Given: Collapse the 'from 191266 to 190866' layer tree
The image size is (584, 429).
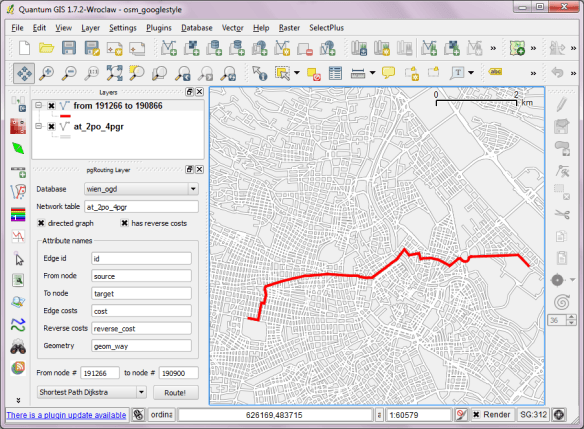Looking at the screenshot, I should click(38, 105).
